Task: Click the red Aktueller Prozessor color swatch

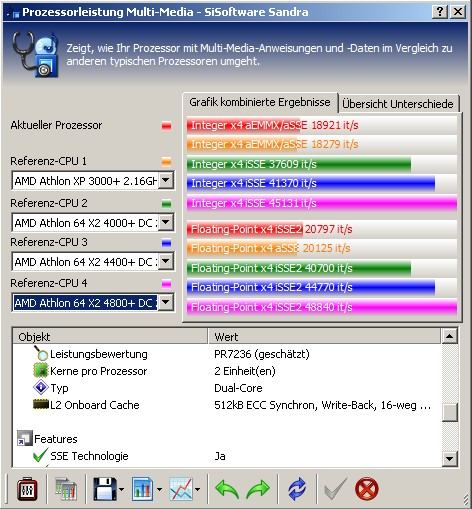Action: tap(166, 126)
